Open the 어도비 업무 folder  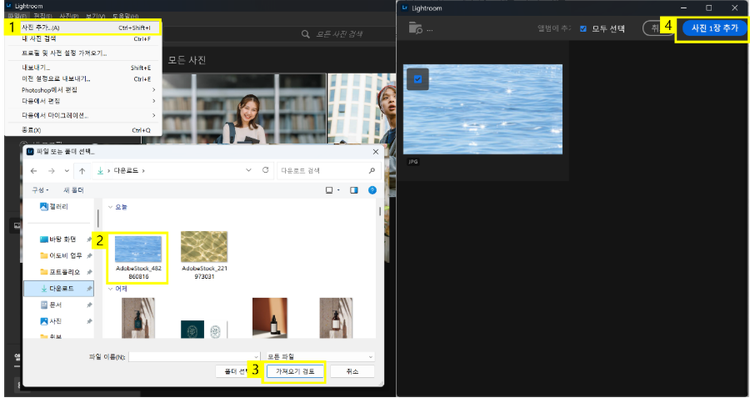click(61, 256)
